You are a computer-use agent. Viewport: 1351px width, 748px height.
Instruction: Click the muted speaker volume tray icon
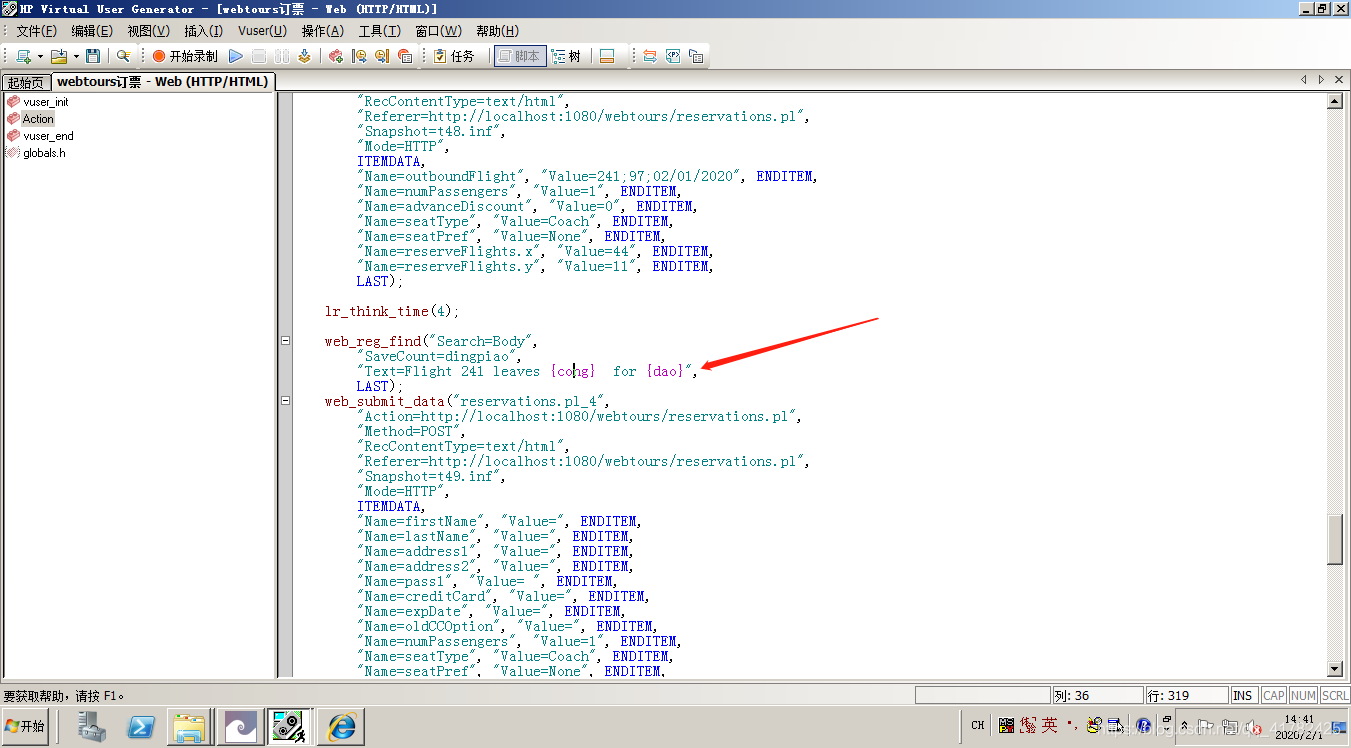tap(1251, 726)
